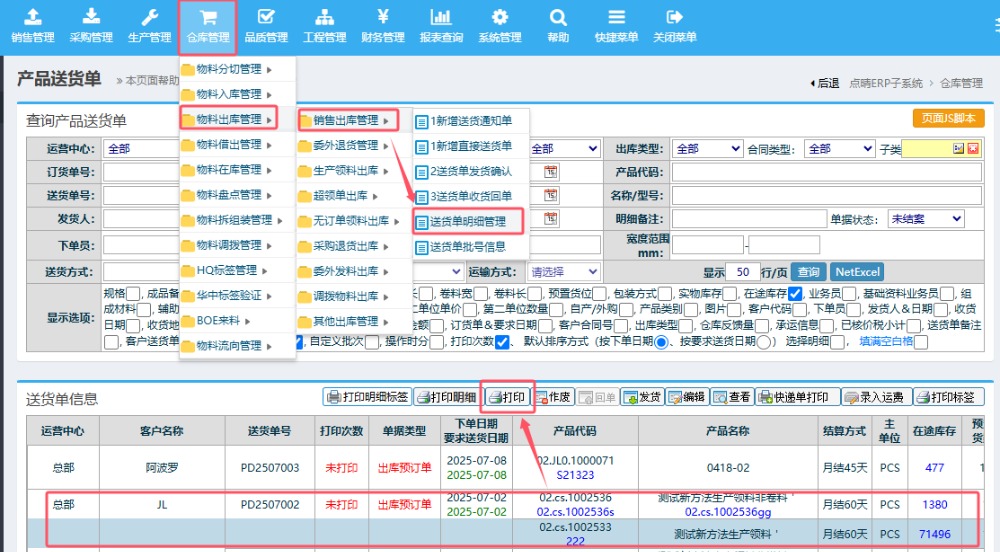The width and height of the screenshot is (1000, 552).
Task: Open the 销售管理 module icon
Action: tap(33, 17)
